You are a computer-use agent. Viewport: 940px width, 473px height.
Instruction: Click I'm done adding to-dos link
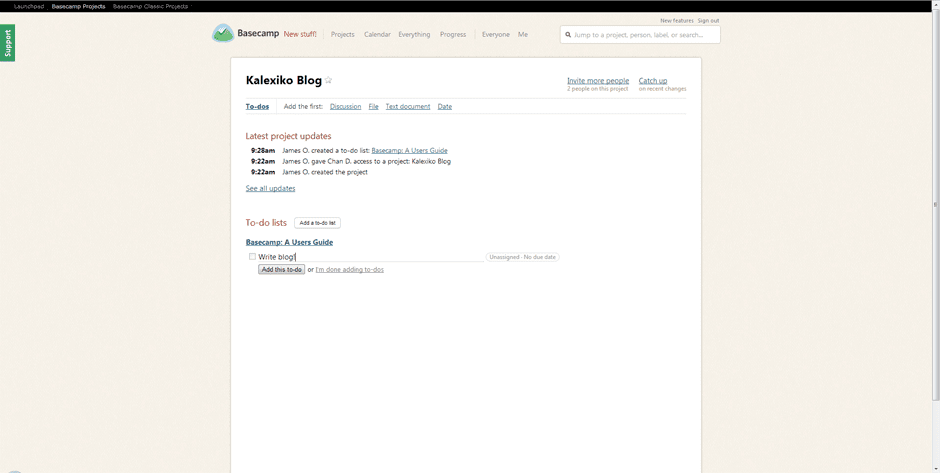(349, 270)
